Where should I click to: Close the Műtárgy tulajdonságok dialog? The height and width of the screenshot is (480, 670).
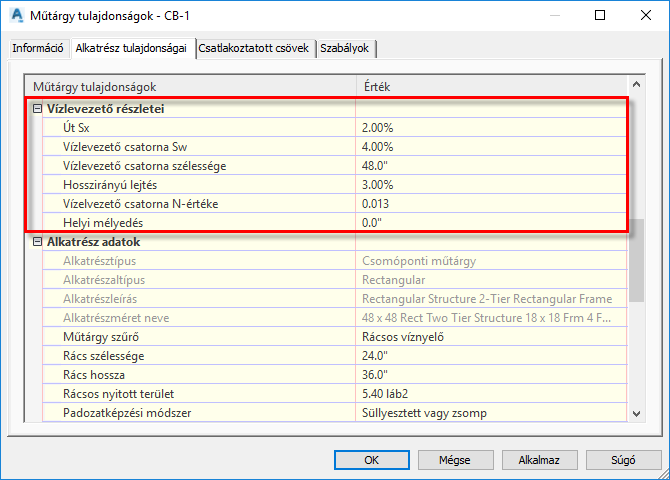(x=645, y=16)
